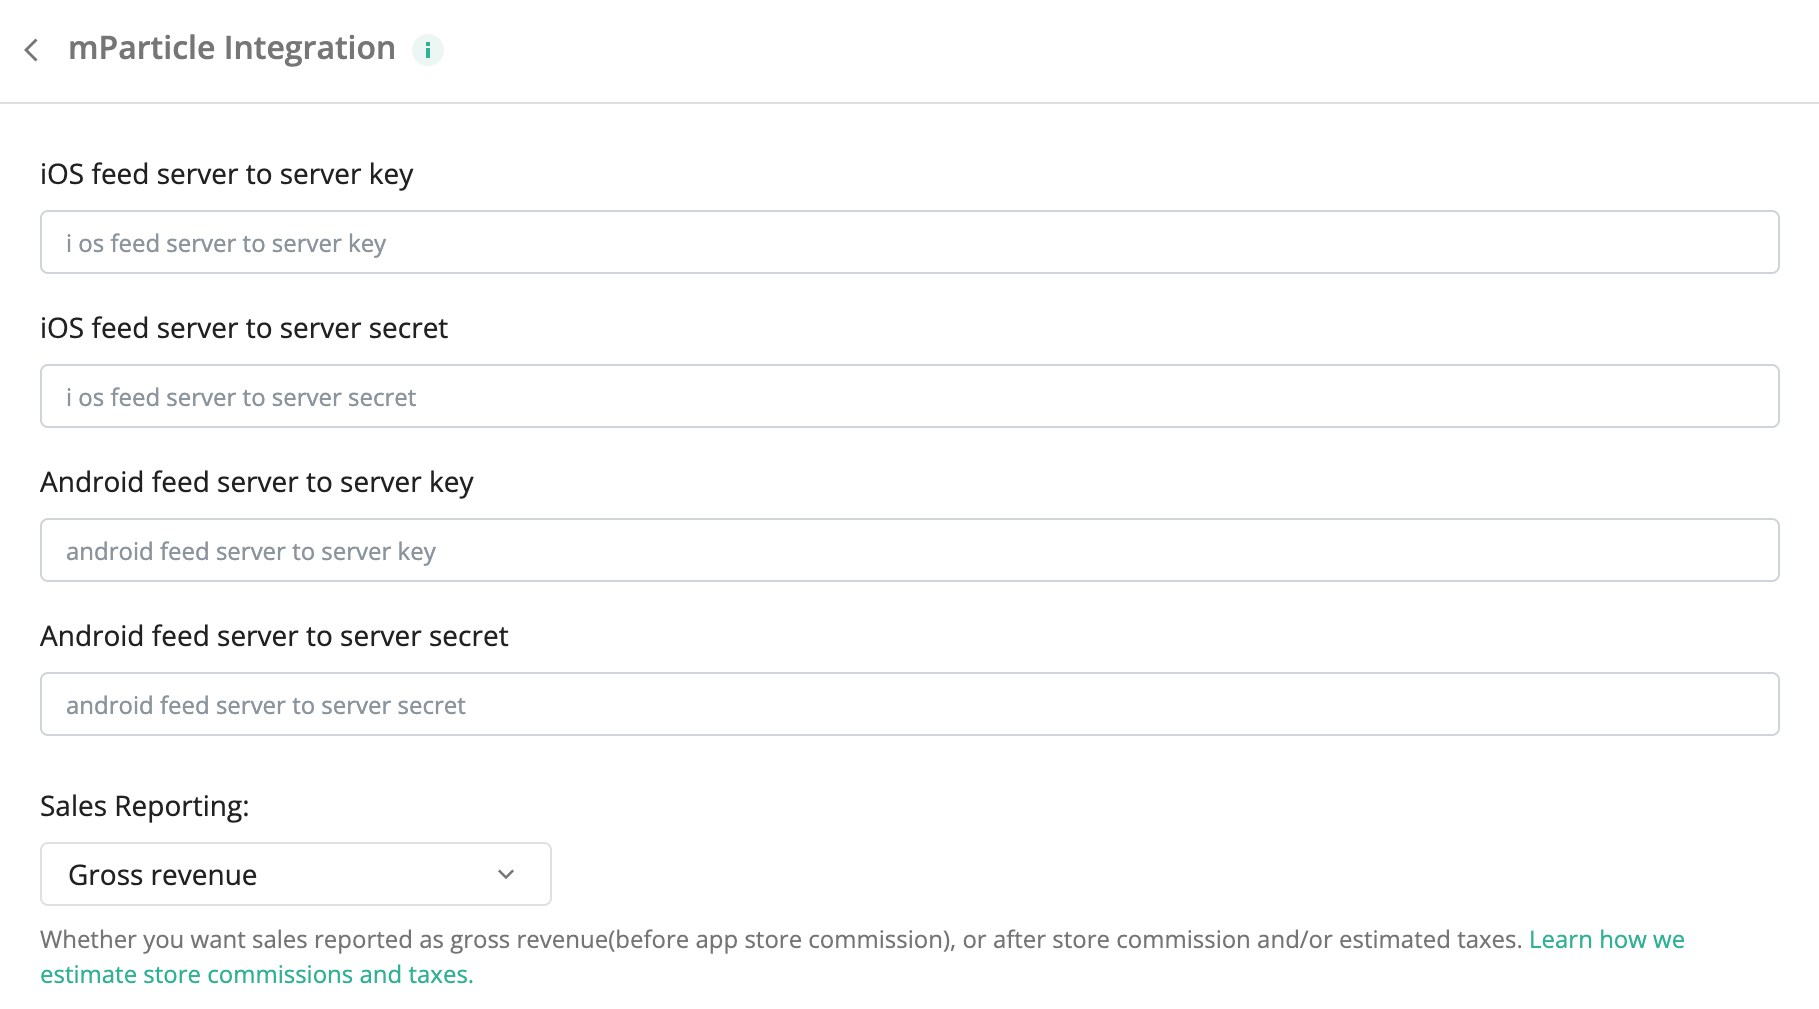Follow the 'estimate store commissions and taxes' link text

coord(257,975)
